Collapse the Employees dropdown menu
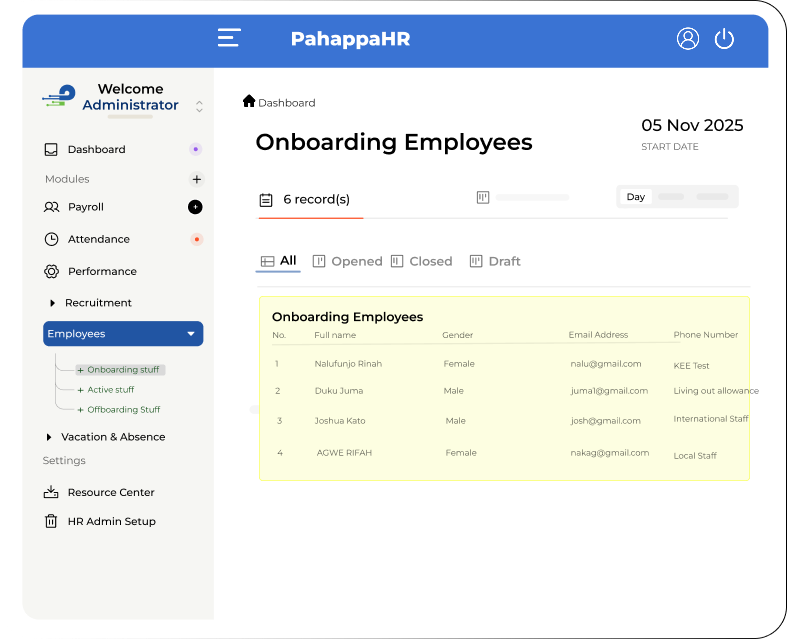 (x=191, y=334)
